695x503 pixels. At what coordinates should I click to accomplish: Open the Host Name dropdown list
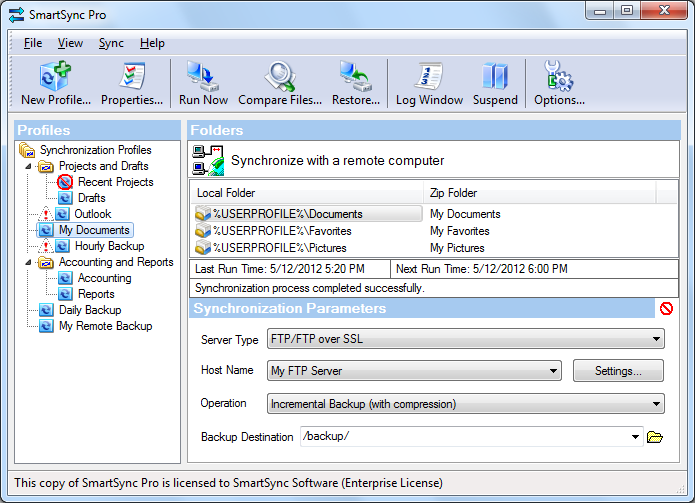pos(553,372)
